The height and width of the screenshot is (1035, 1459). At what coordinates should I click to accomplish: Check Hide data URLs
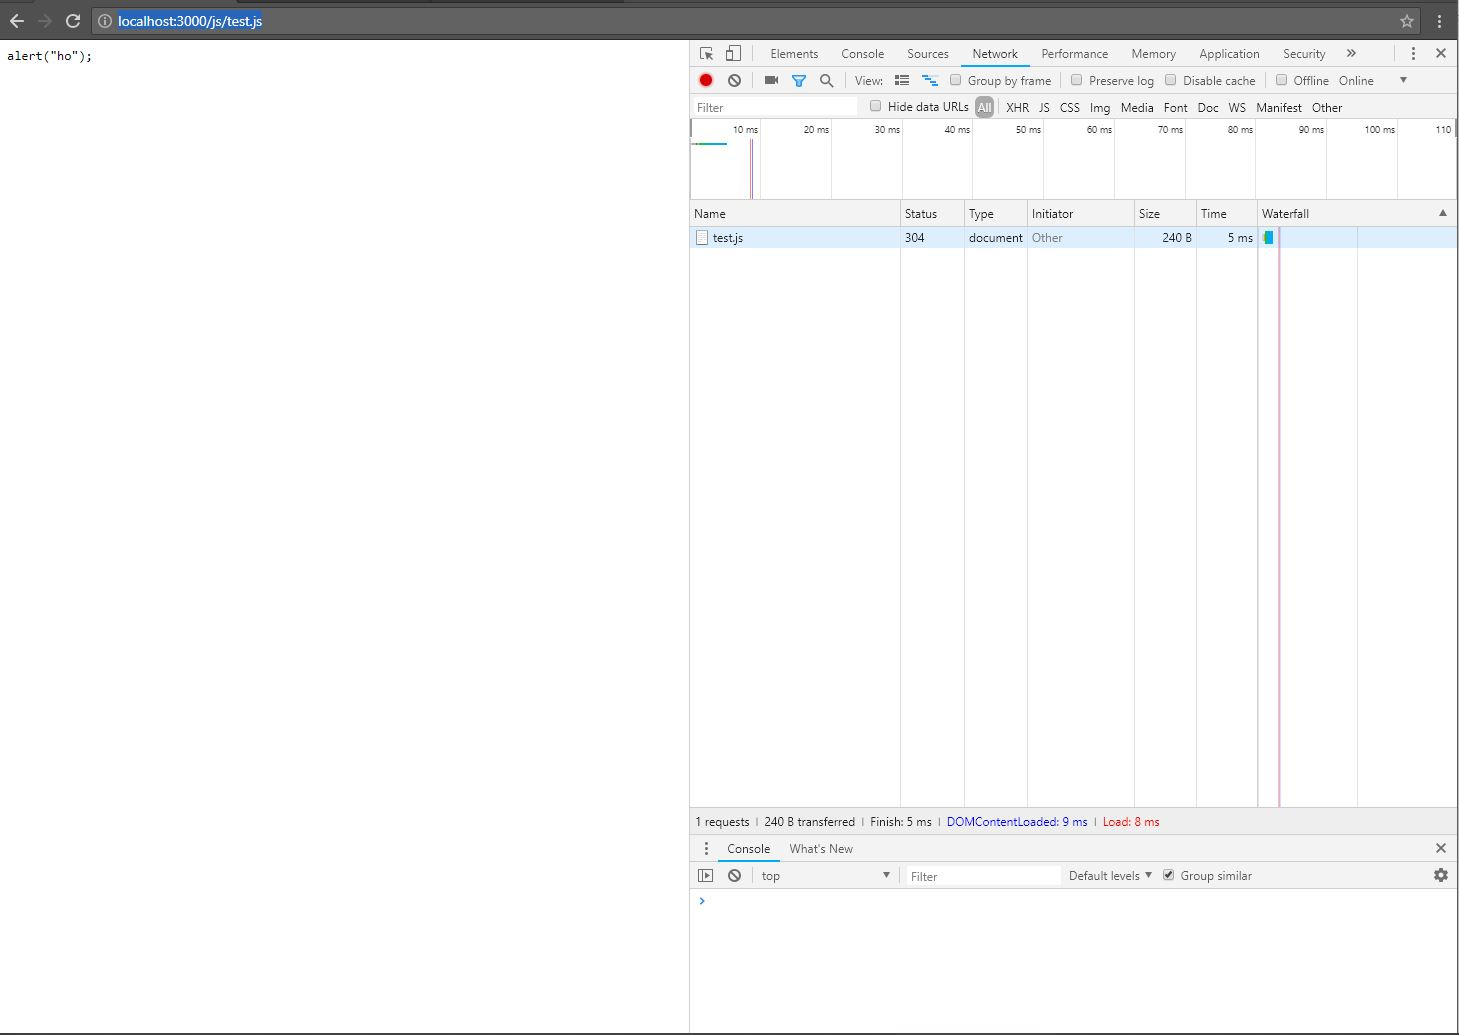(x=876, y=106)
